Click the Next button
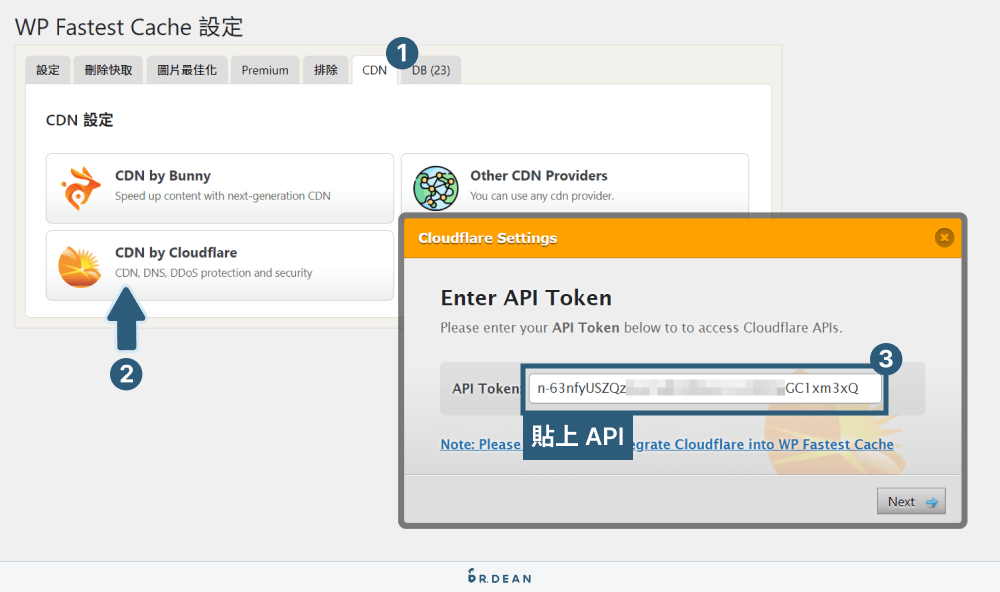The height and width of the screenshot is (592, 1000). point(910,501)
